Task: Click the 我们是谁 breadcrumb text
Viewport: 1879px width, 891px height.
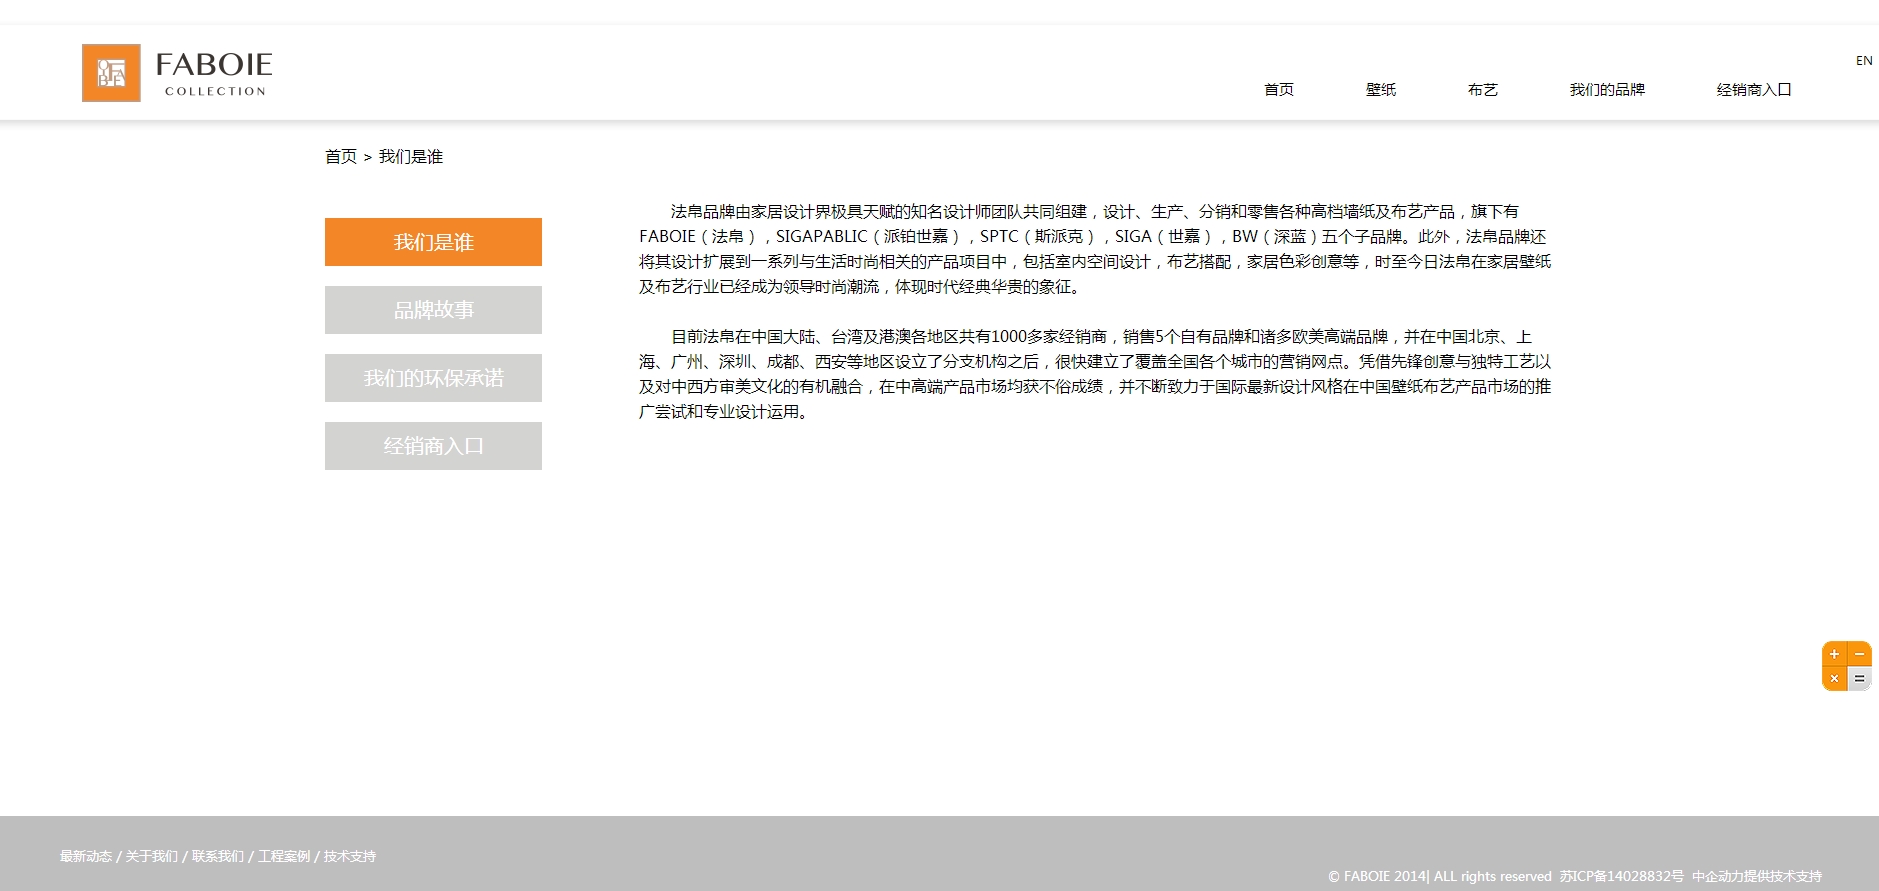Action: [411, 157]
